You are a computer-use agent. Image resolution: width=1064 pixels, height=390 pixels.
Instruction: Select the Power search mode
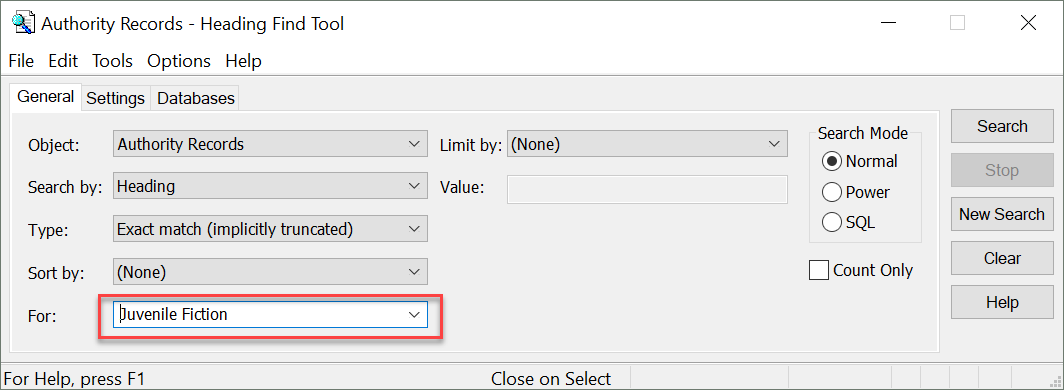tap(832, 193)
